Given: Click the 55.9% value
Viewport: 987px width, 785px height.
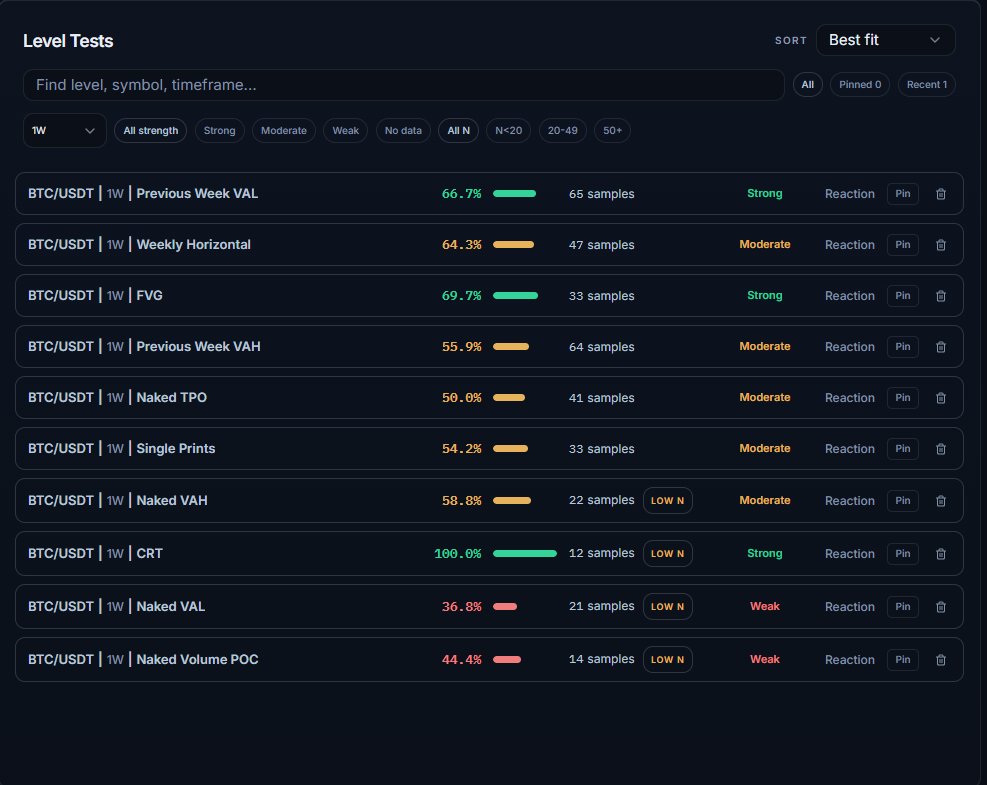Looking at the screenshot, I should click(x=461, y=347).
